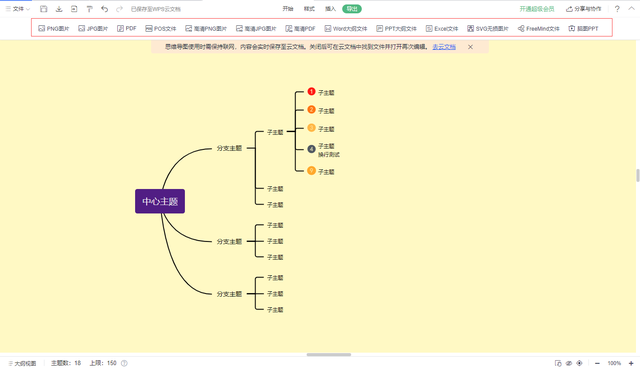Switch to the 样式 tab
Screen dimensions: 640x370
click(309, 9)
